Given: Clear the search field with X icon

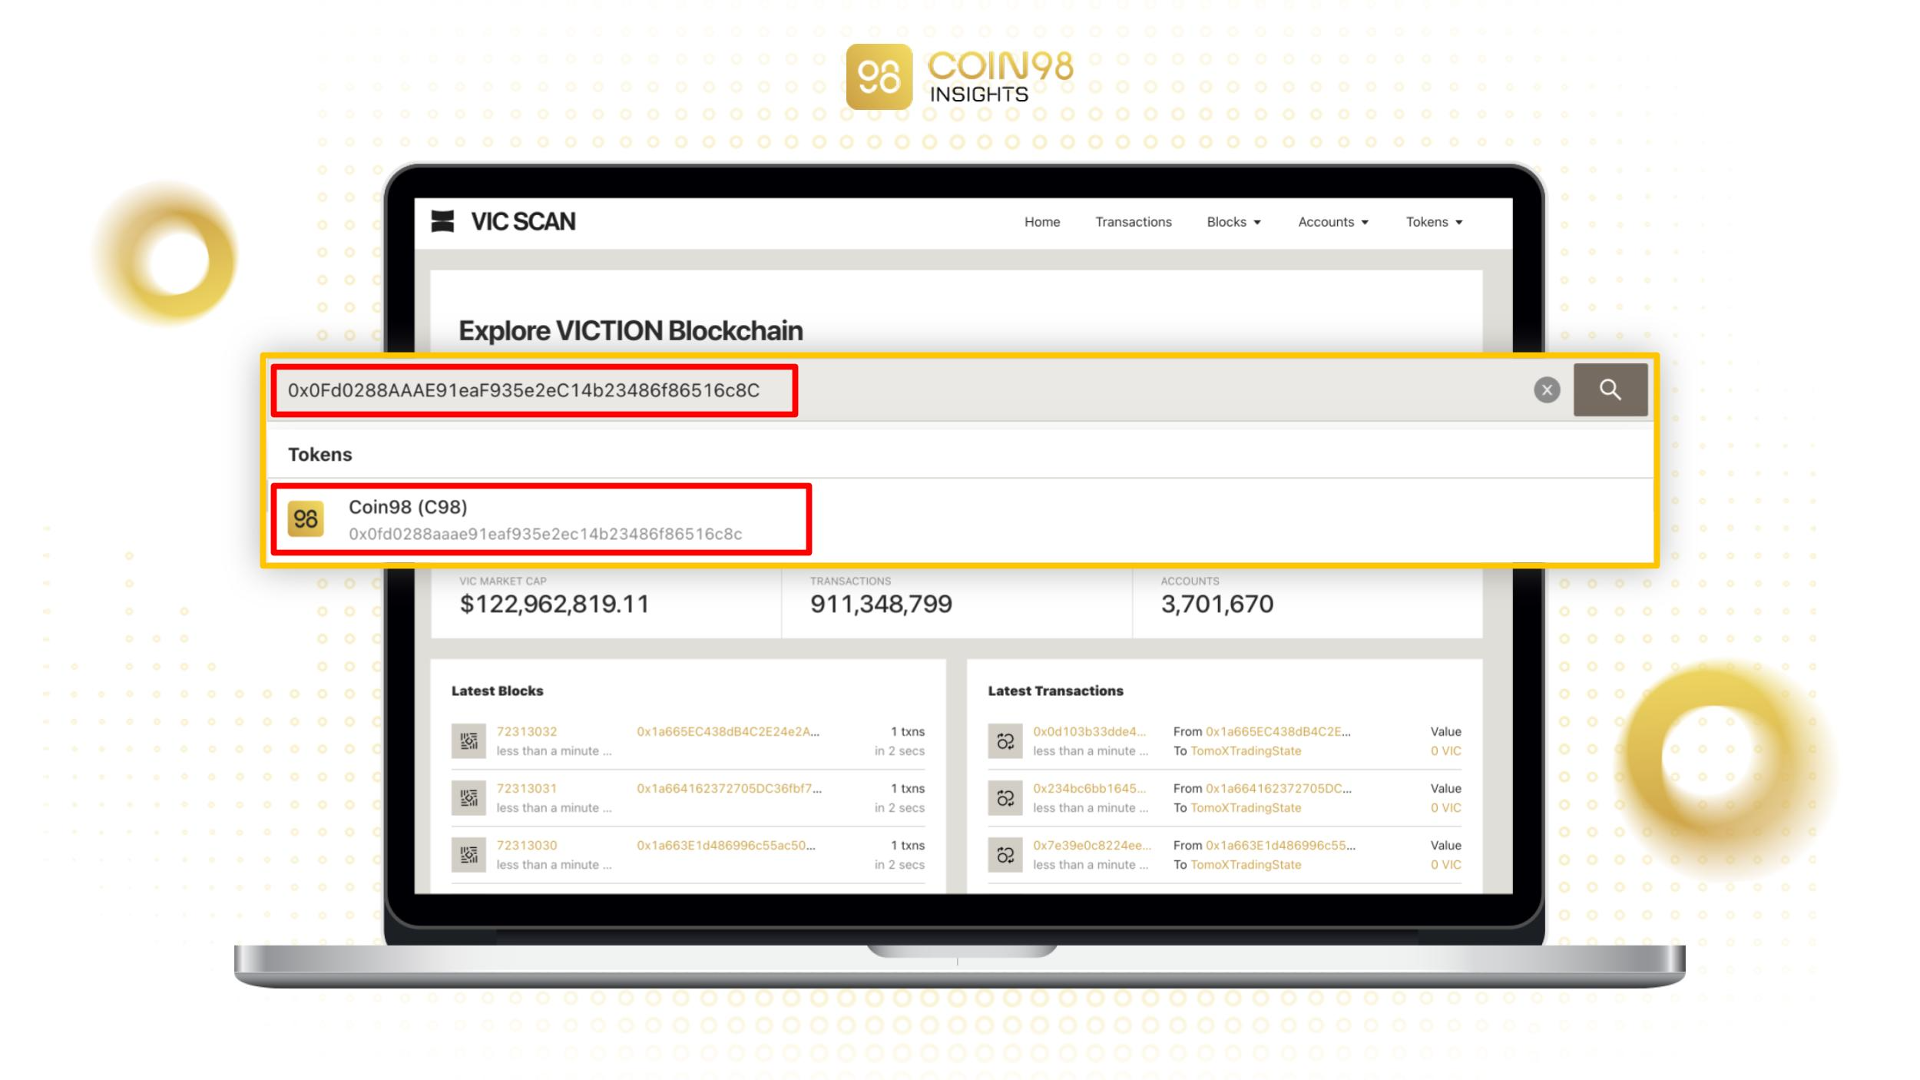Looking at the screenshot, I should [1547, 390].
